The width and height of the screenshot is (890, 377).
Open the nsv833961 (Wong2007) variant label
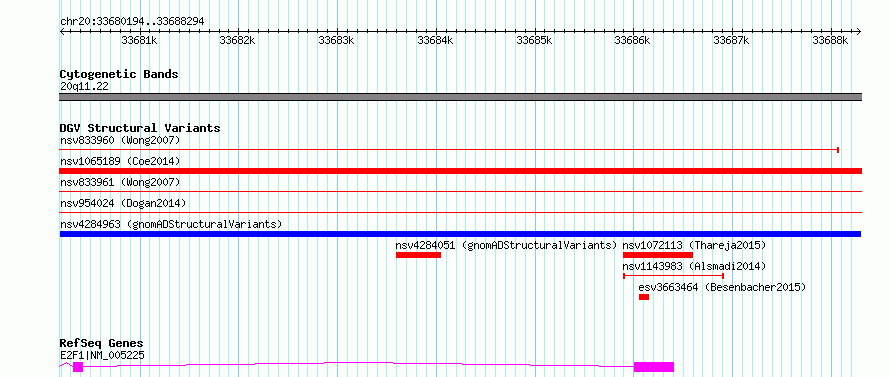point(120,182)
